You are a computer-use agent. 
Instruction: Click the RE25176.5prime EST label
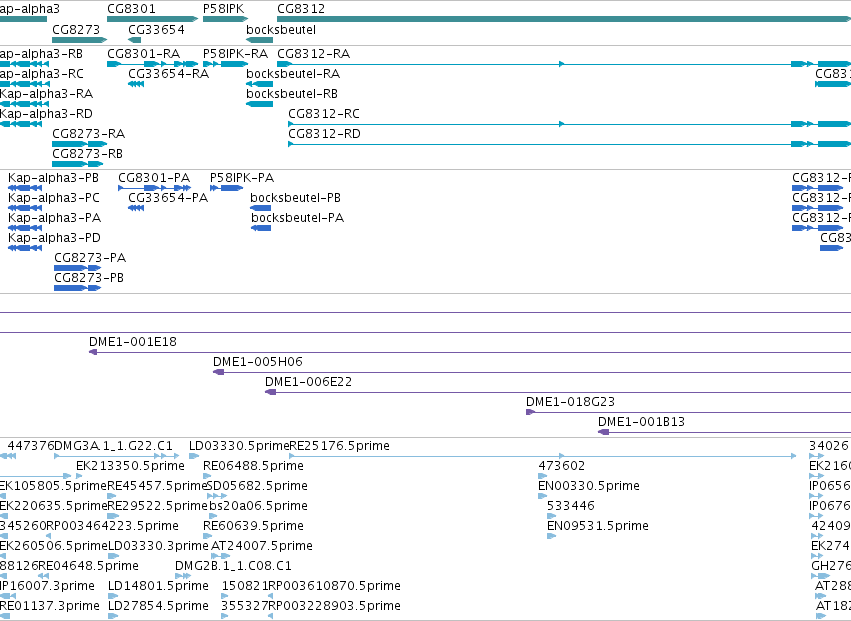pos(340,446)
